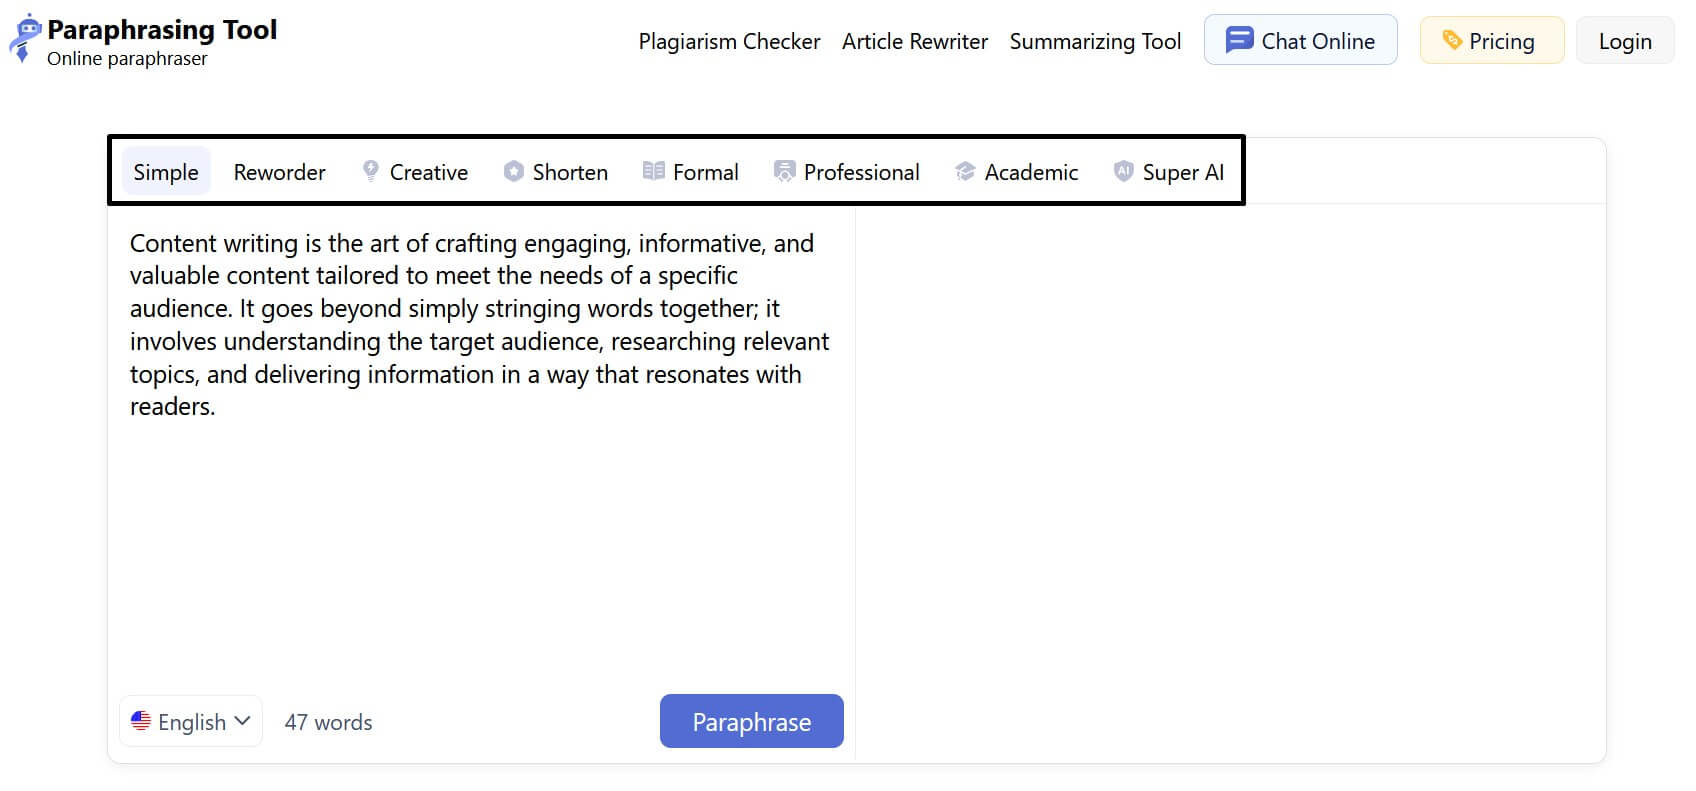Click the Paraphrasing Tool site title
The image size is (1696, 791).
pyautogui.click(x=162, y=30)
